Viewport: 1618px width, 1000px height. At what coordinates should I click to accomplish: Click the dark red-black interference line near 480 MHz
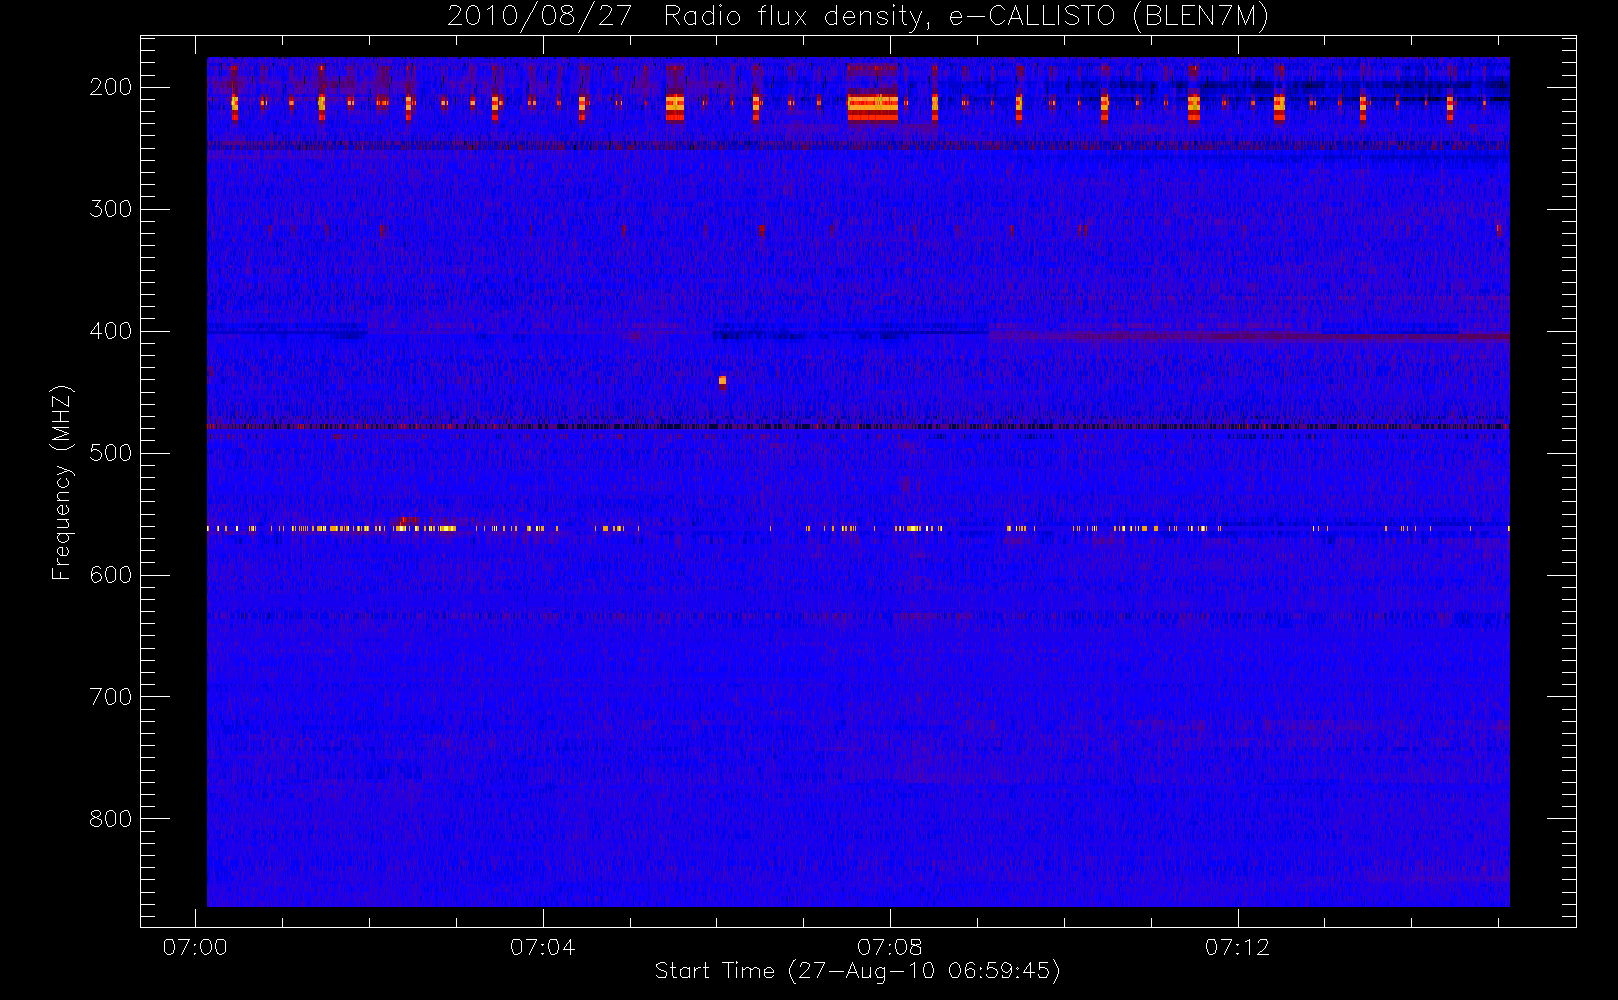[x=858, y=427]
